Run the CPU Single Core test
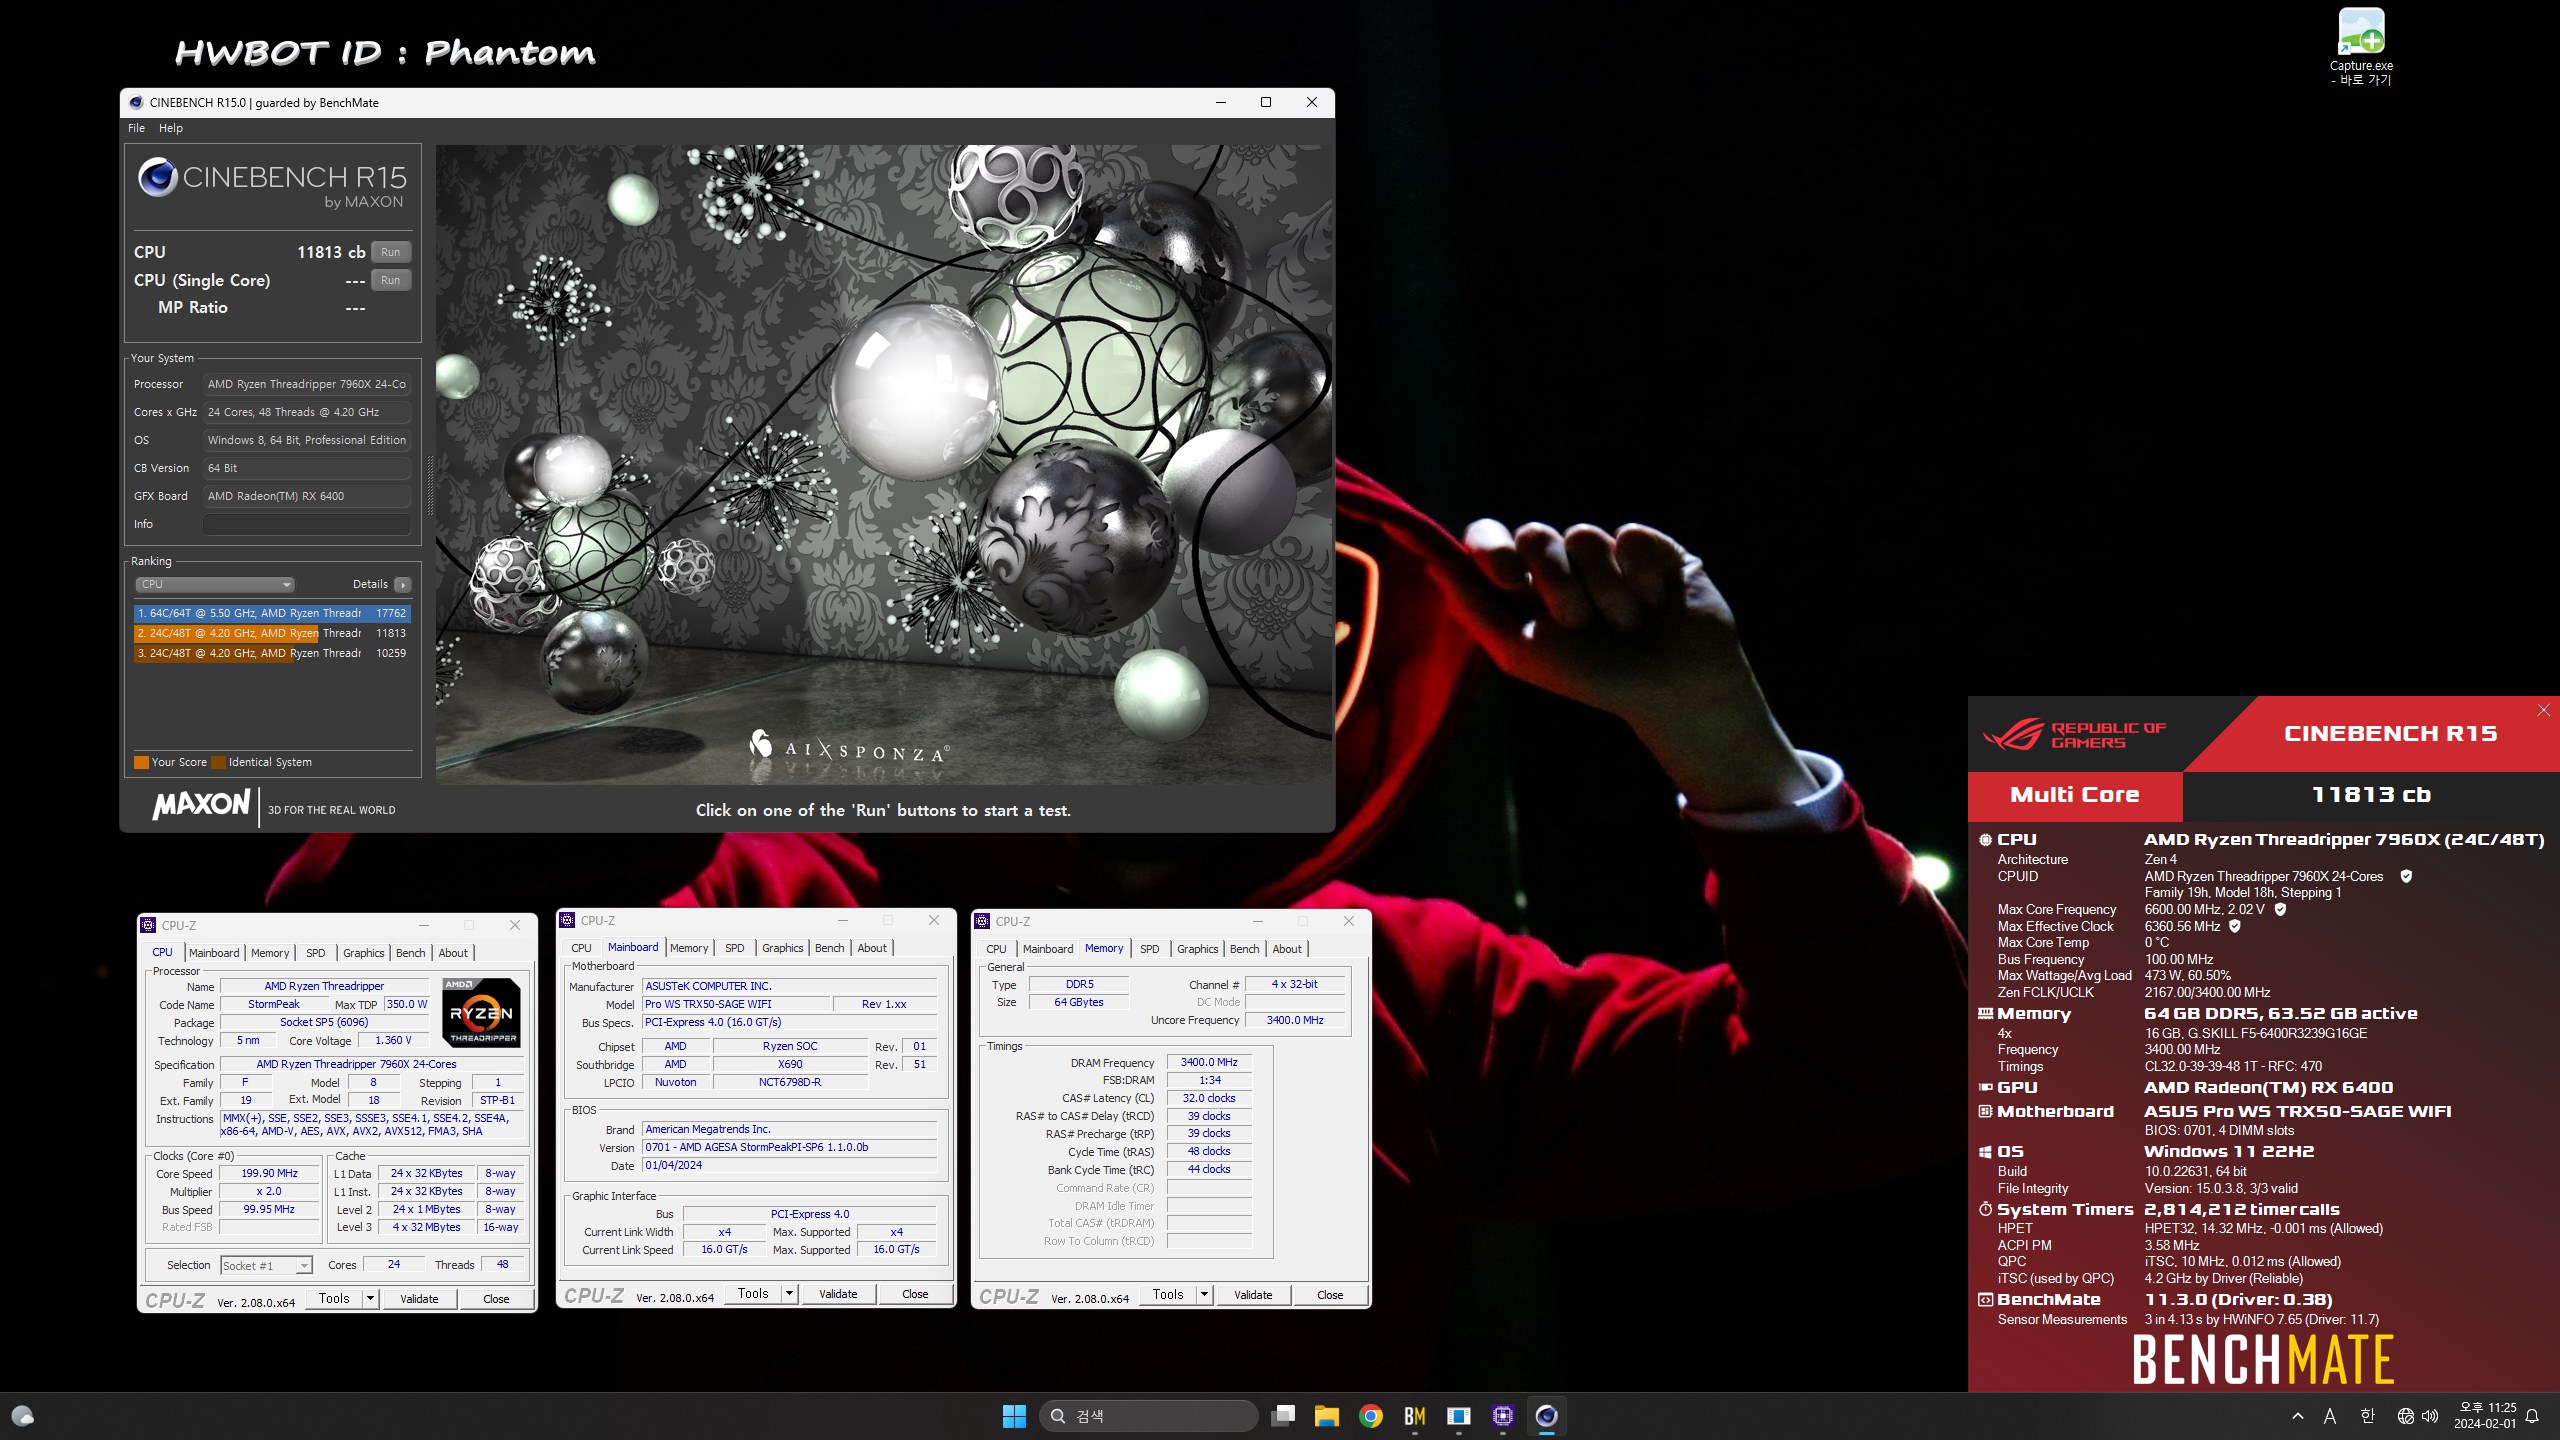Image resolution: width=2560 pixels, height=1440 pixels. 391,280
